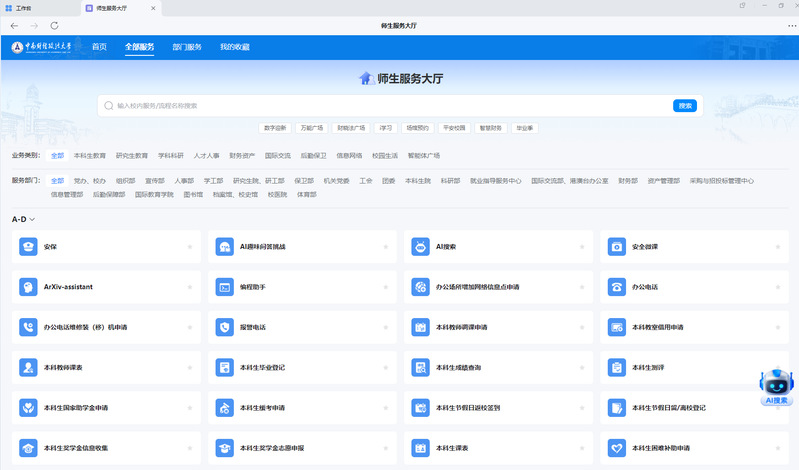This screenshot has height=470, width=799.
Task: Select 本科生教育 business category filter
Action: pos(90,156)
